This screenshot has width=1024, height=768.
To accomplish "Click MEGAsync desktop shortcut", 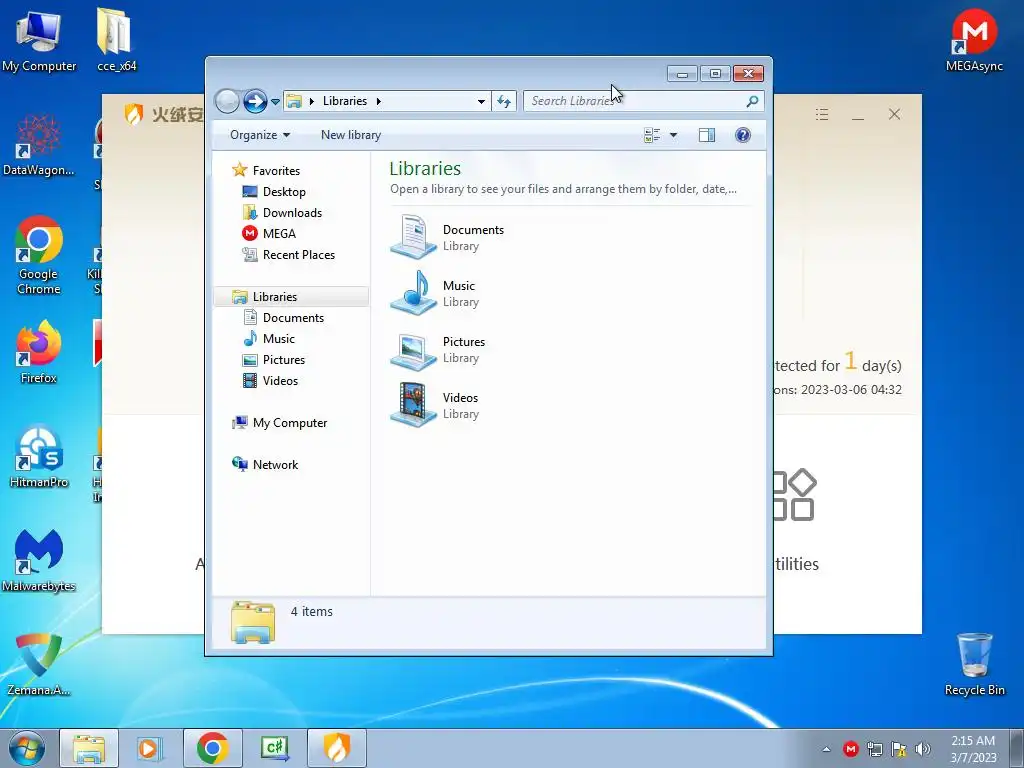I will click(x=974, y=40).
